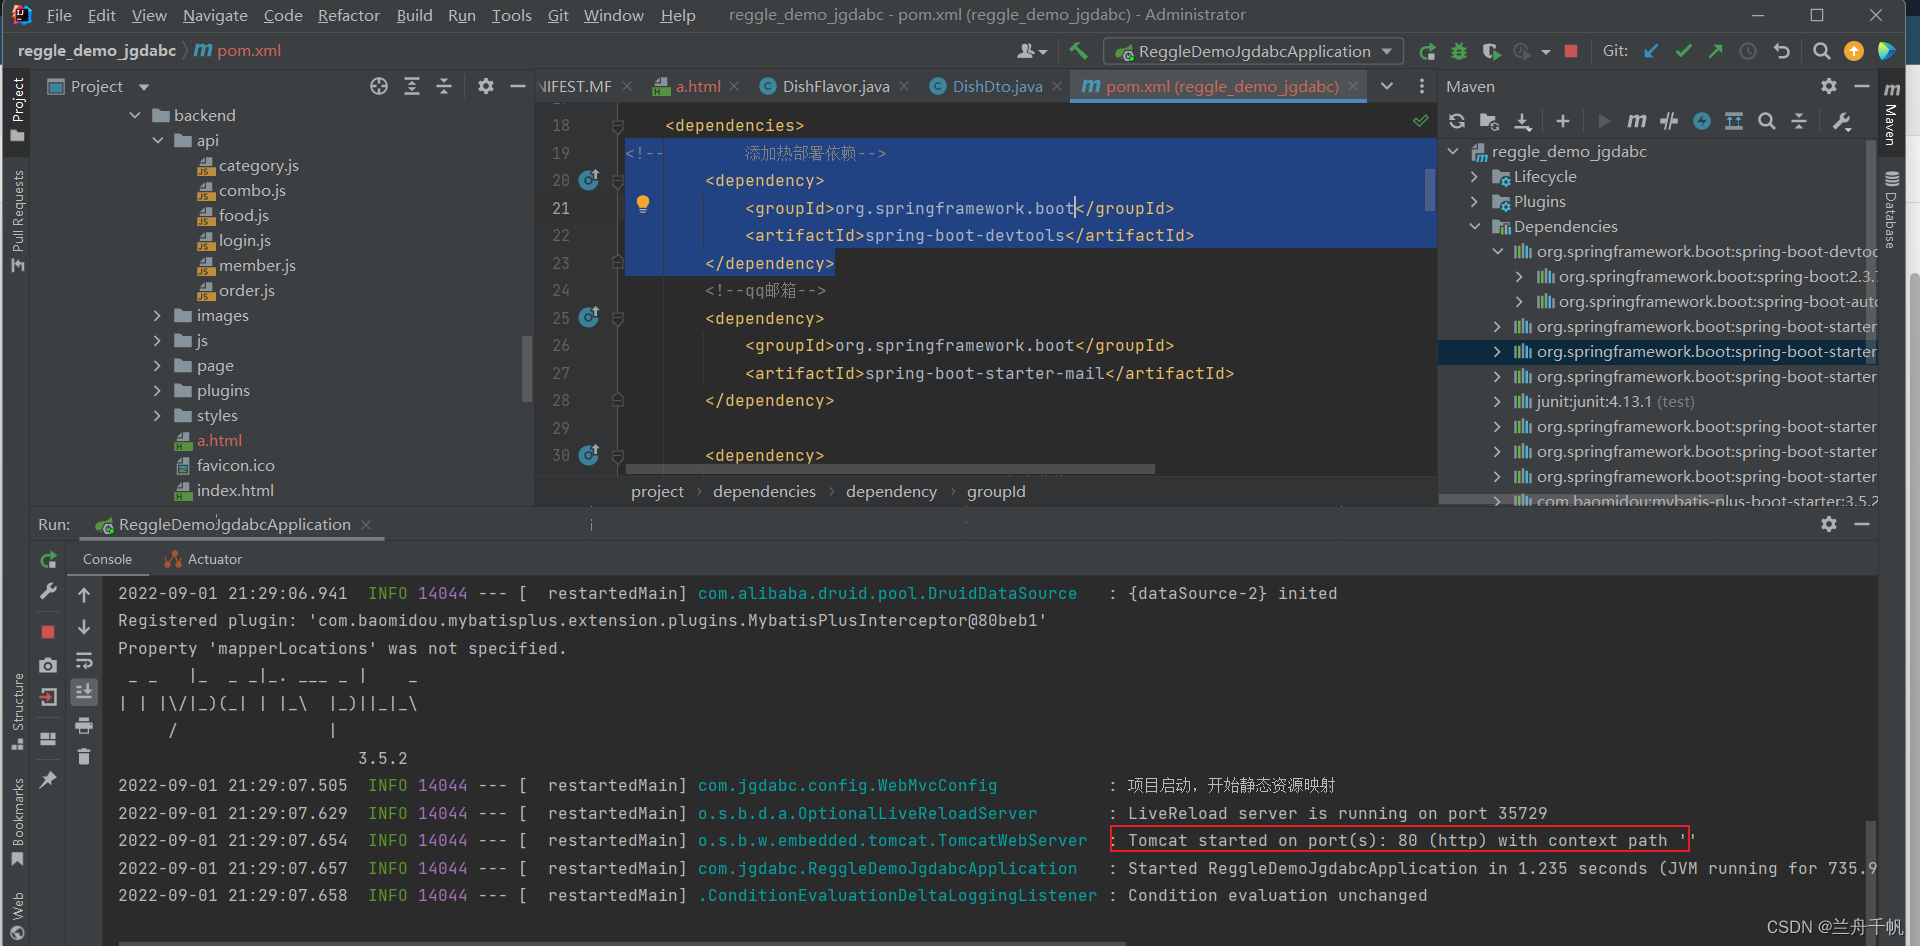Download sources in the Maven toolbar
The width and height of the screenshot is (1920, 946).
[1523, 121]
